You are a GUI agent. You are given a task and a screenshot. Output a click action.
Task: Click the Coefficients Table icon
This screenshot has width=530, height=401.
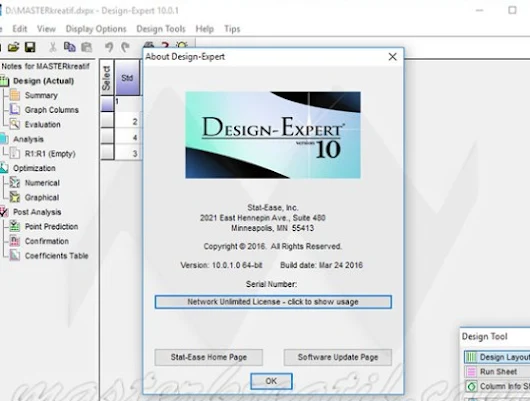pyautogui.click(x=15, y=255)
